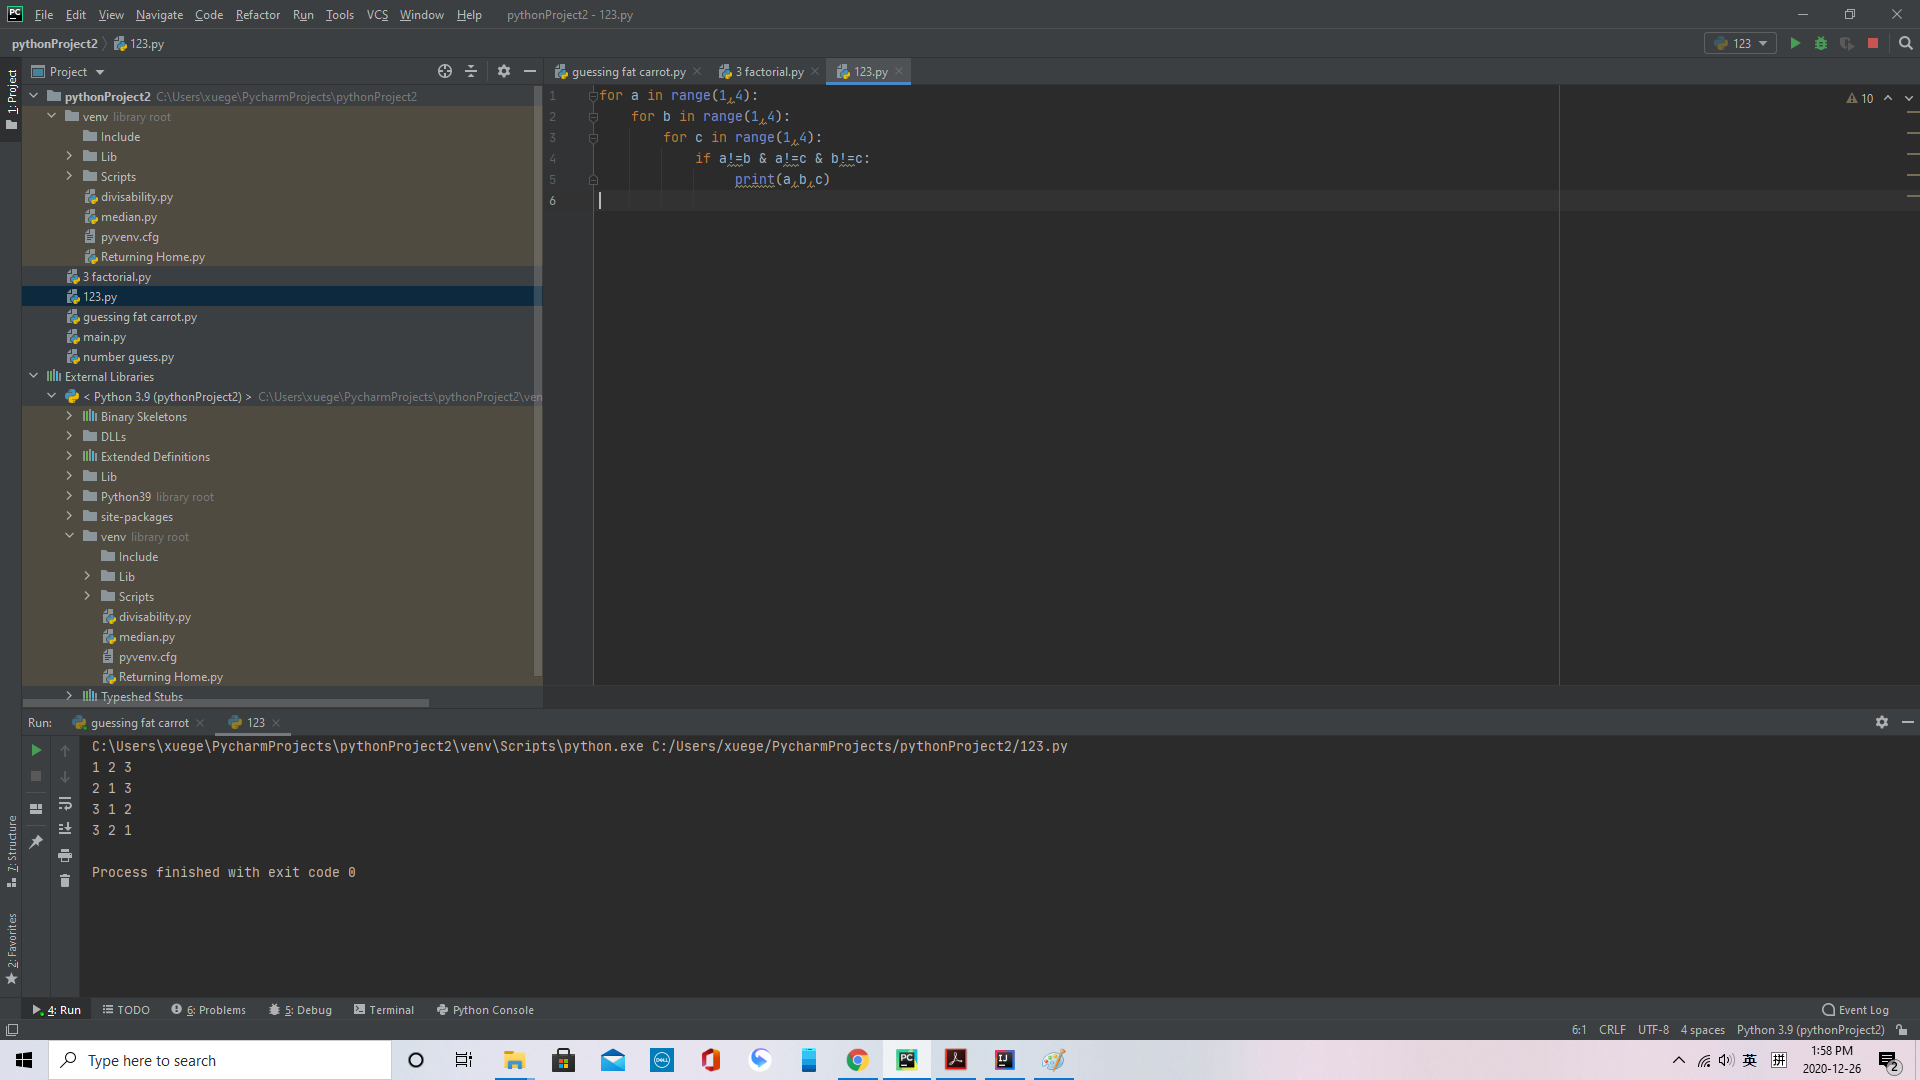The height and width of the screenshot is (1080, 1920).
Task: Go to previous highlighted error arrow
Action: point(1888,98)
